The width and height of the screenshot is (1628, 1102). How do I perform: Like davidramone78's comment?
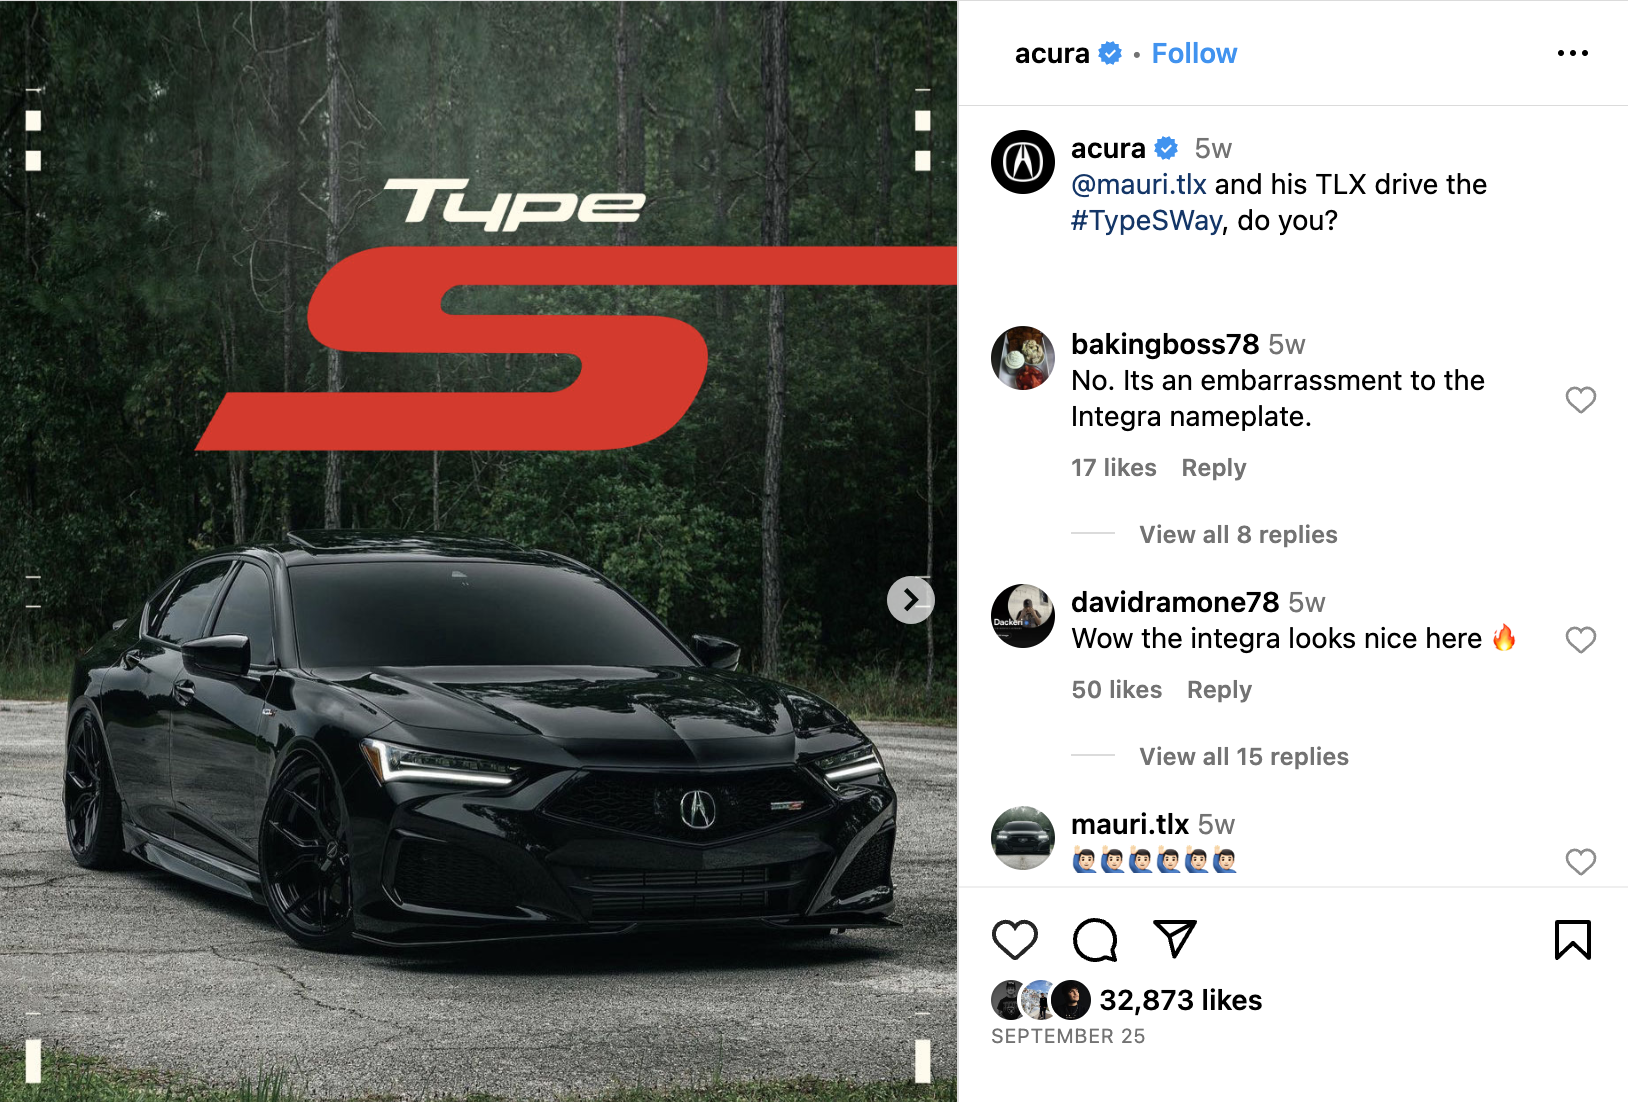point(1580,640)
